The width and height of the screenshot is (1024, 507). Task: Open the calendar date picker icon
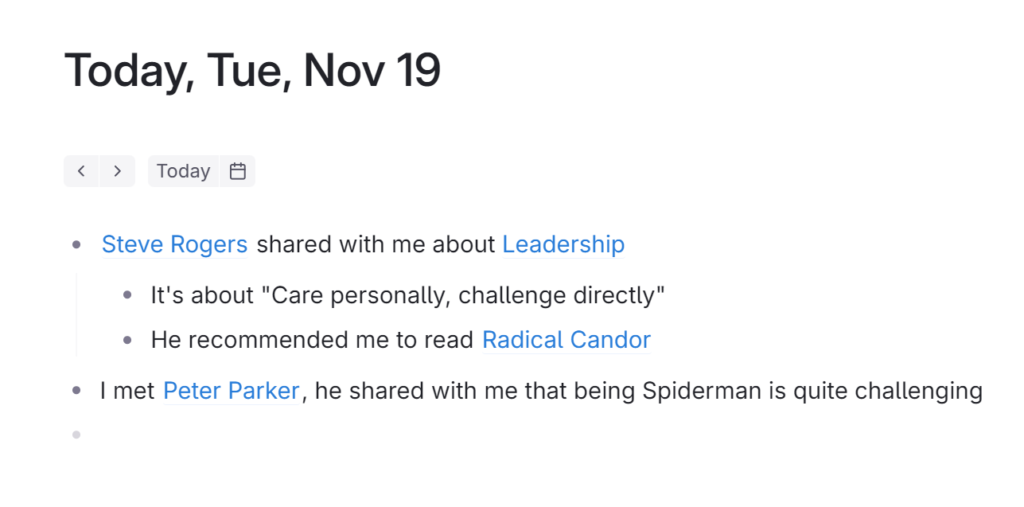point(237,171)
